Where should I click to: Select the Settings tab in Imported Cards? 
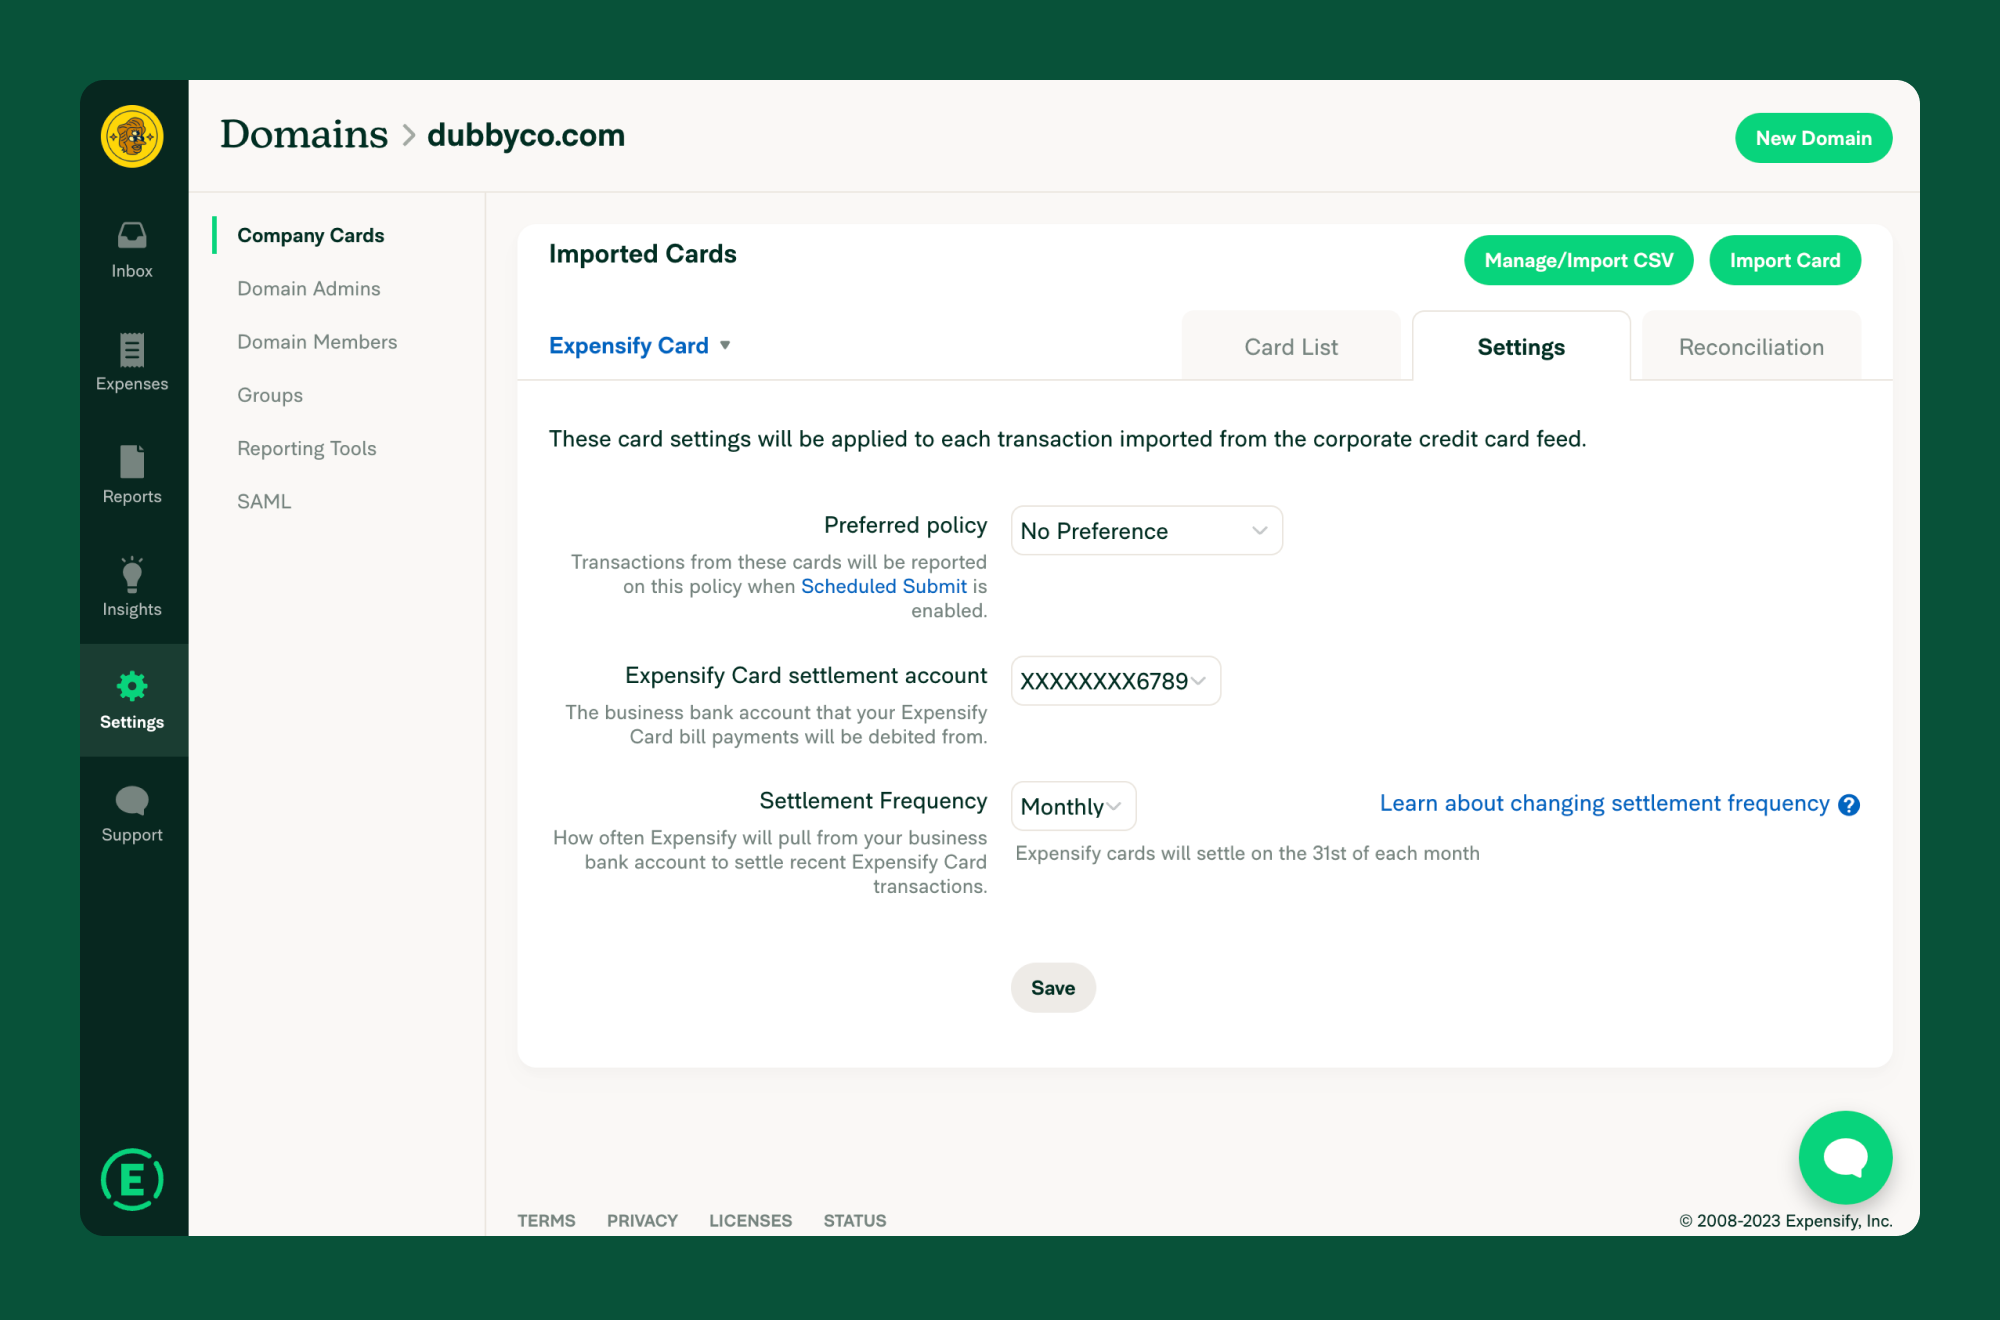[1520, 346]
